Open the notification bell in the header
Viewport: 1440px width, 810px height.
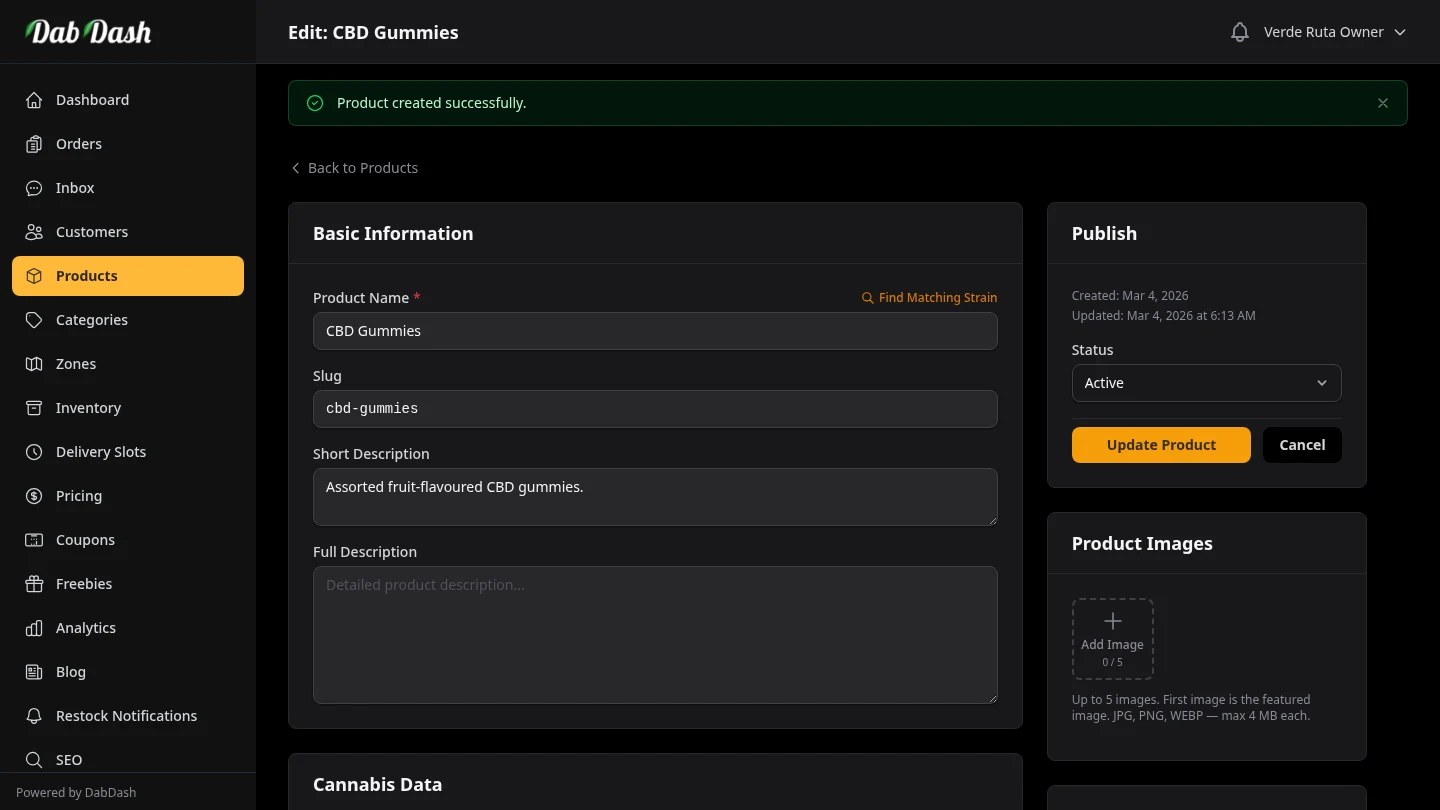1239,31
